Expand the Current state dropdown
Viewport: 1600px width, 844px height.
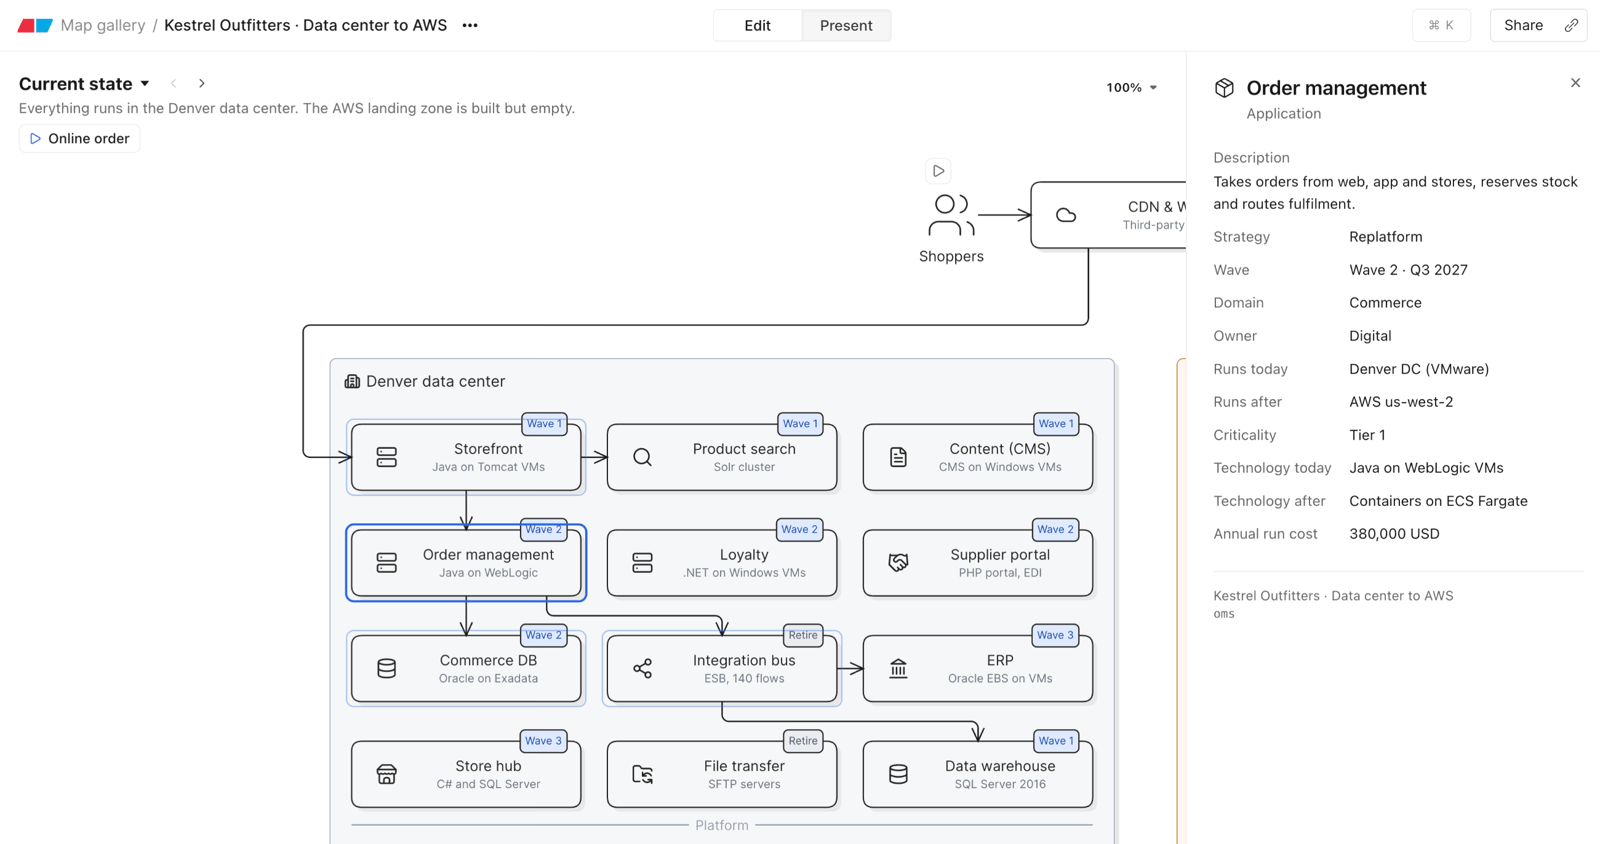pyautogui.click(x=84, y=84)
